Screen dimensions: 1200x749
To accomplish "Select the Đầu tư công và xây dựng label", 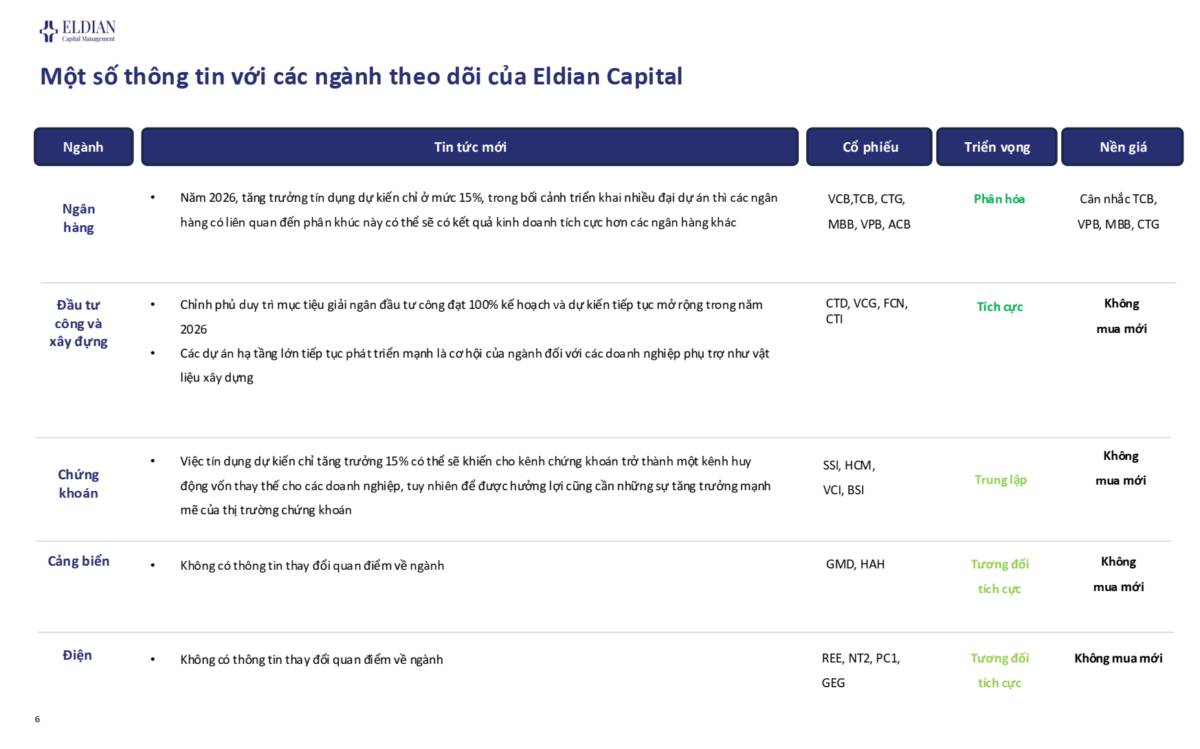I will tap(79, 323).
